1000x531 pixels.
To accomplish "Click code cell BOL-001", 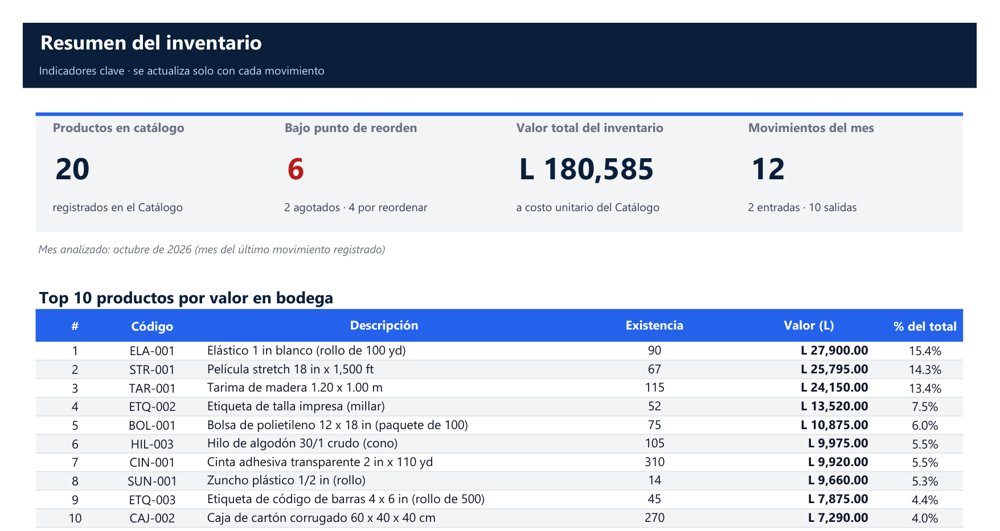I will click(x=152, y=425).
